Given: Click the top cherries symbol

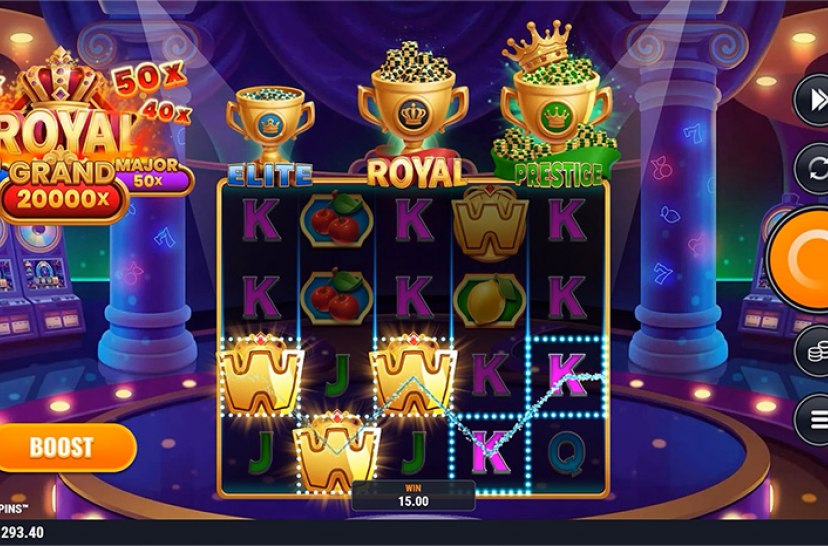Looking at the screenshot, I should coord(336,220).
